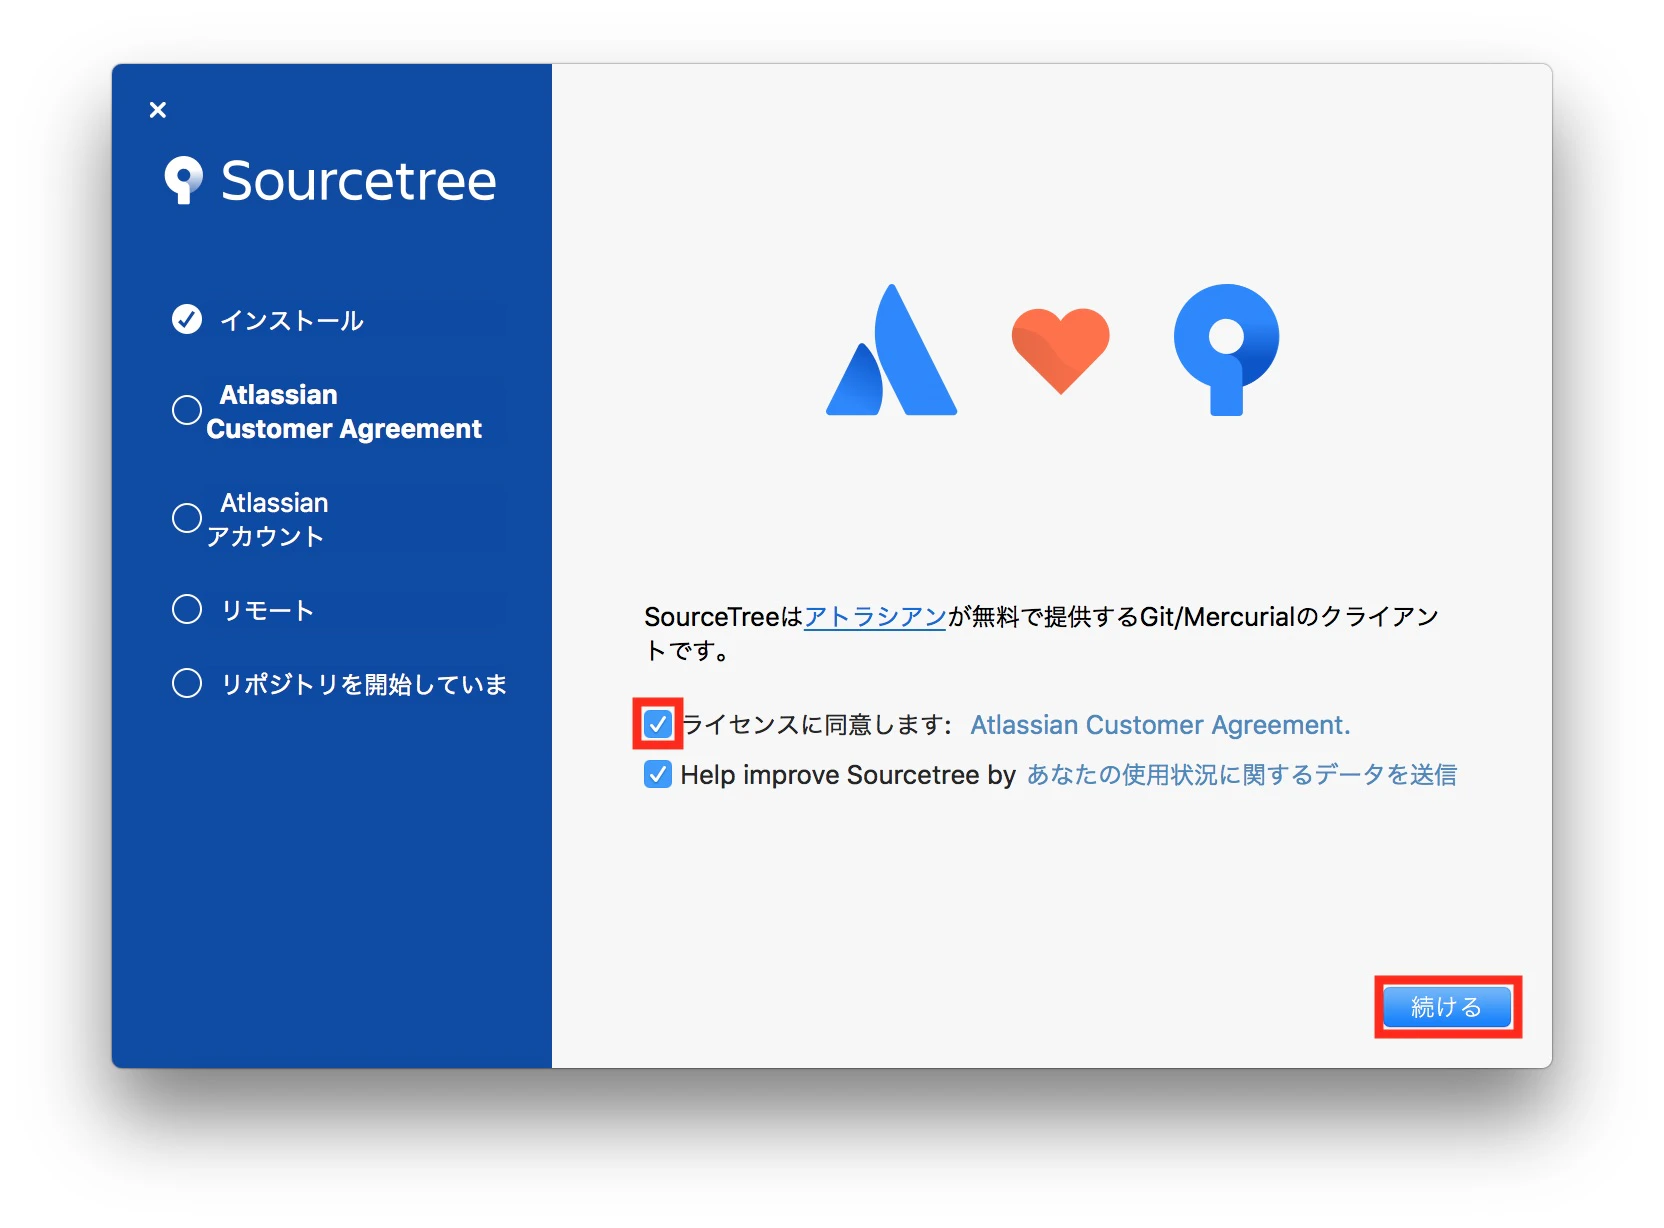Click the large blue Sourcetree logo
The height and width of the screenshot is (1228, 1664).
1226,350
